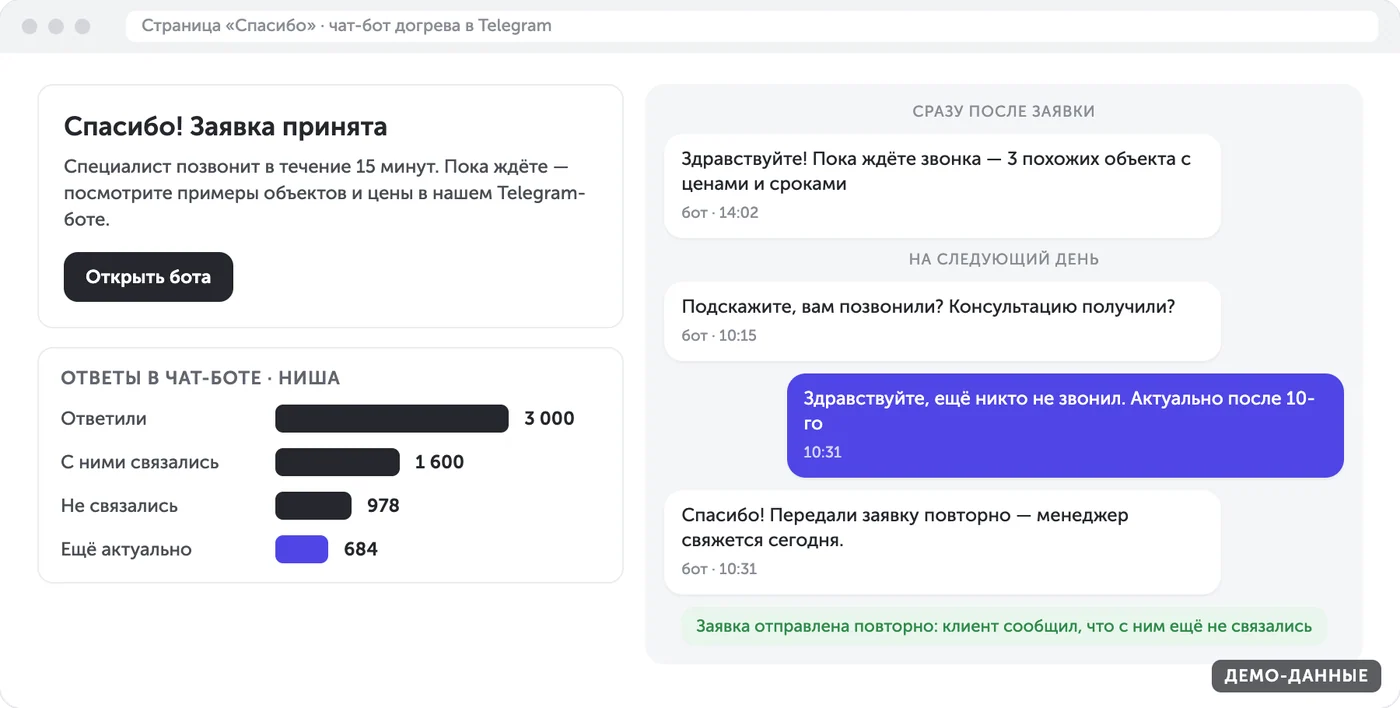
Task: Click the «Не связались» label
Action: pos(119,505)
